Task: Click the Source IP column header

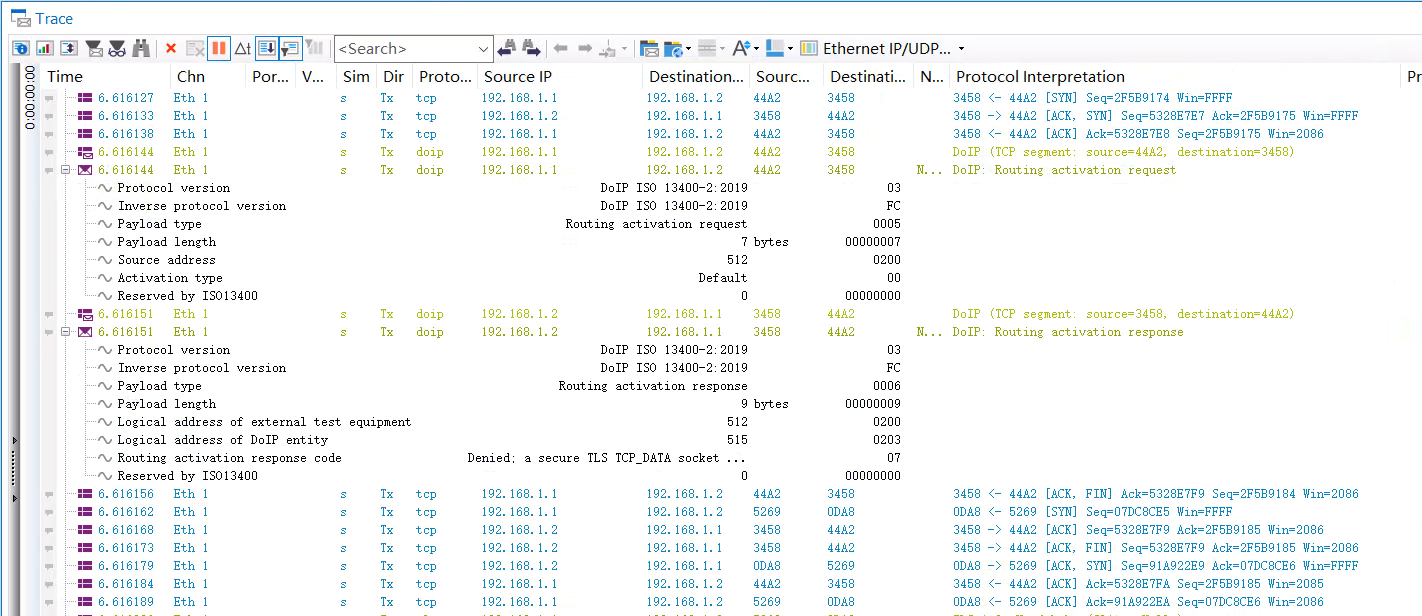Action: [517, 77]
